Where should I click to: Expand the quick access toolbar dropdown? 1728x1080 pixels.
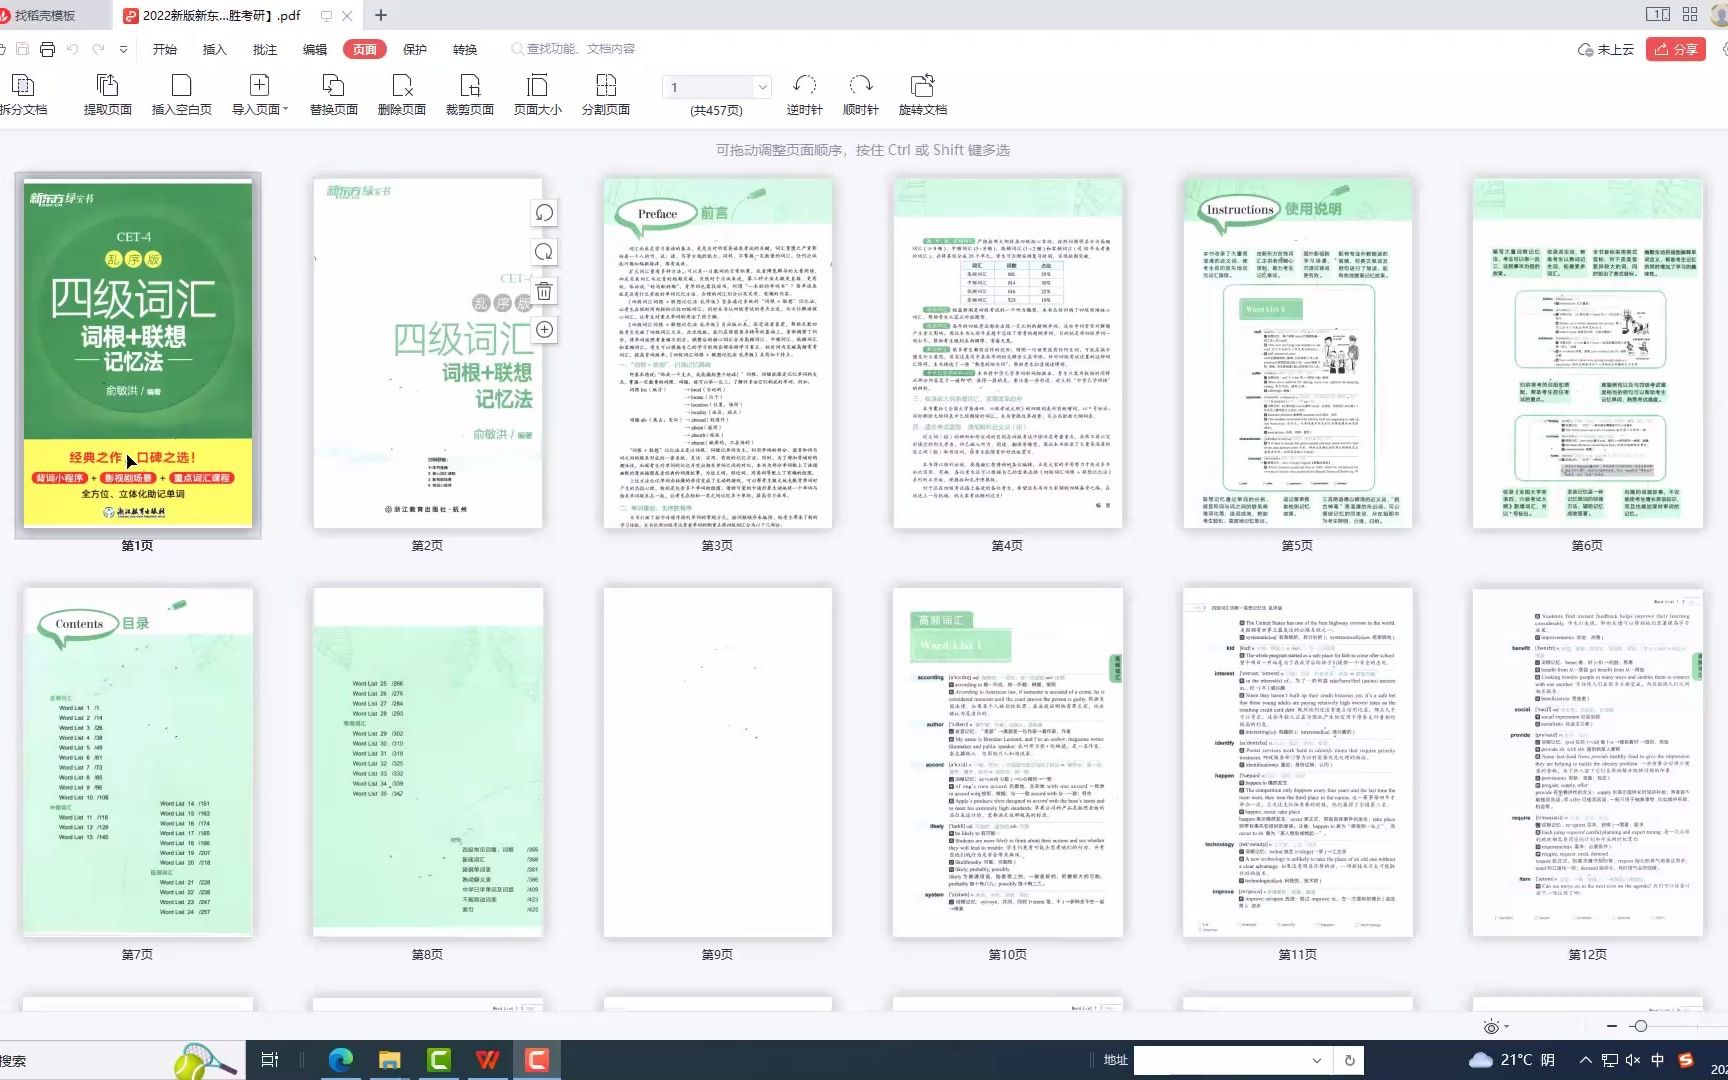(x=123, y=49)
